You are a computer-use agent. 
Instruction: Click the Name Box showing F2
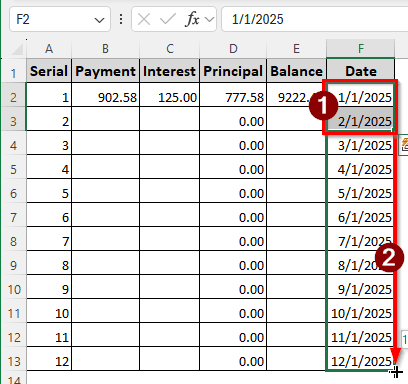click(x=60, y=19)
